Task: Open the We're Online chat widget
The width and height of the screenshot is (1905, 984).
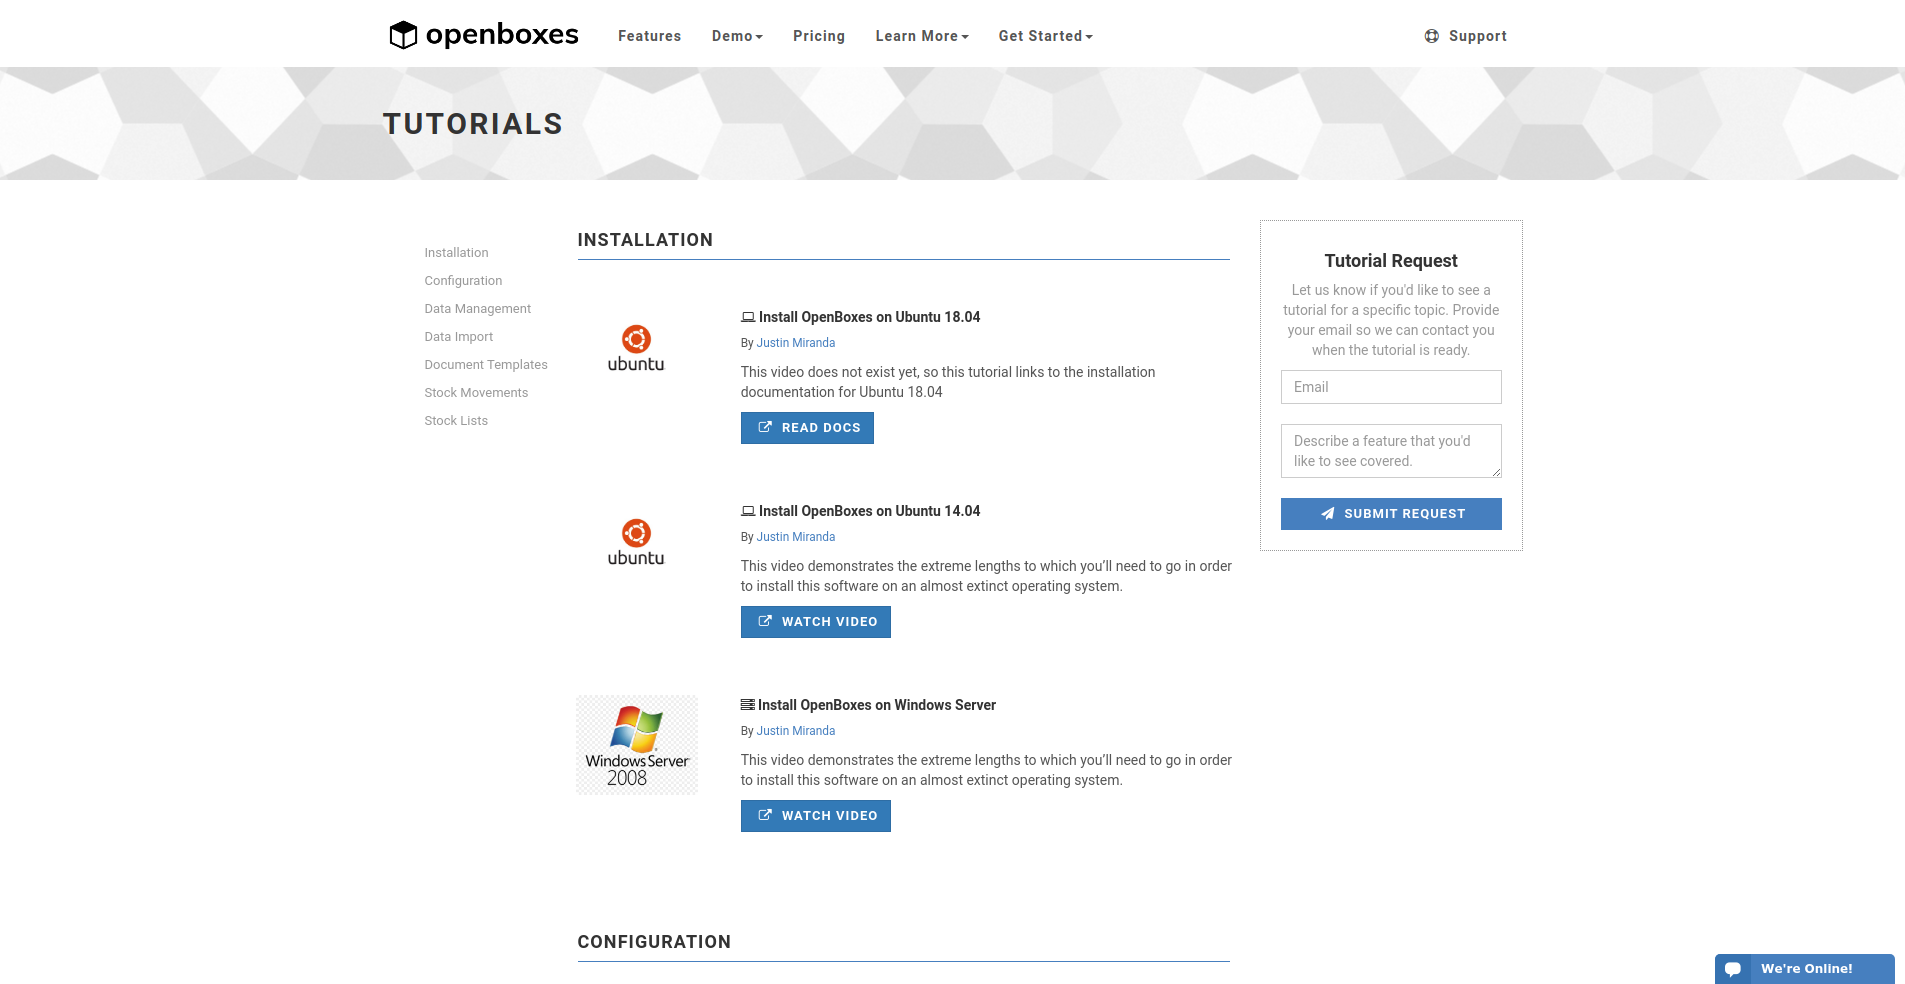Action: click(x=1805, y=969)
